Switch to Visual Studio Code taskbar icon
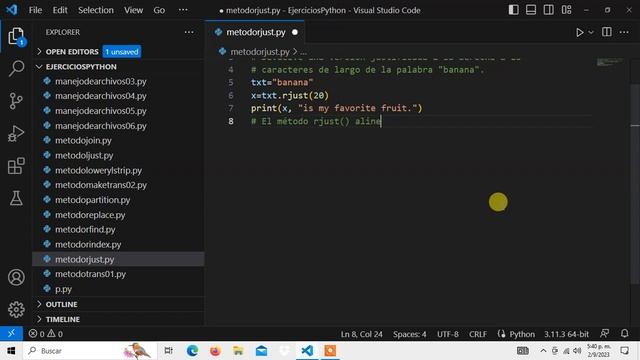The image size is (640, 360). click(307, 351)
